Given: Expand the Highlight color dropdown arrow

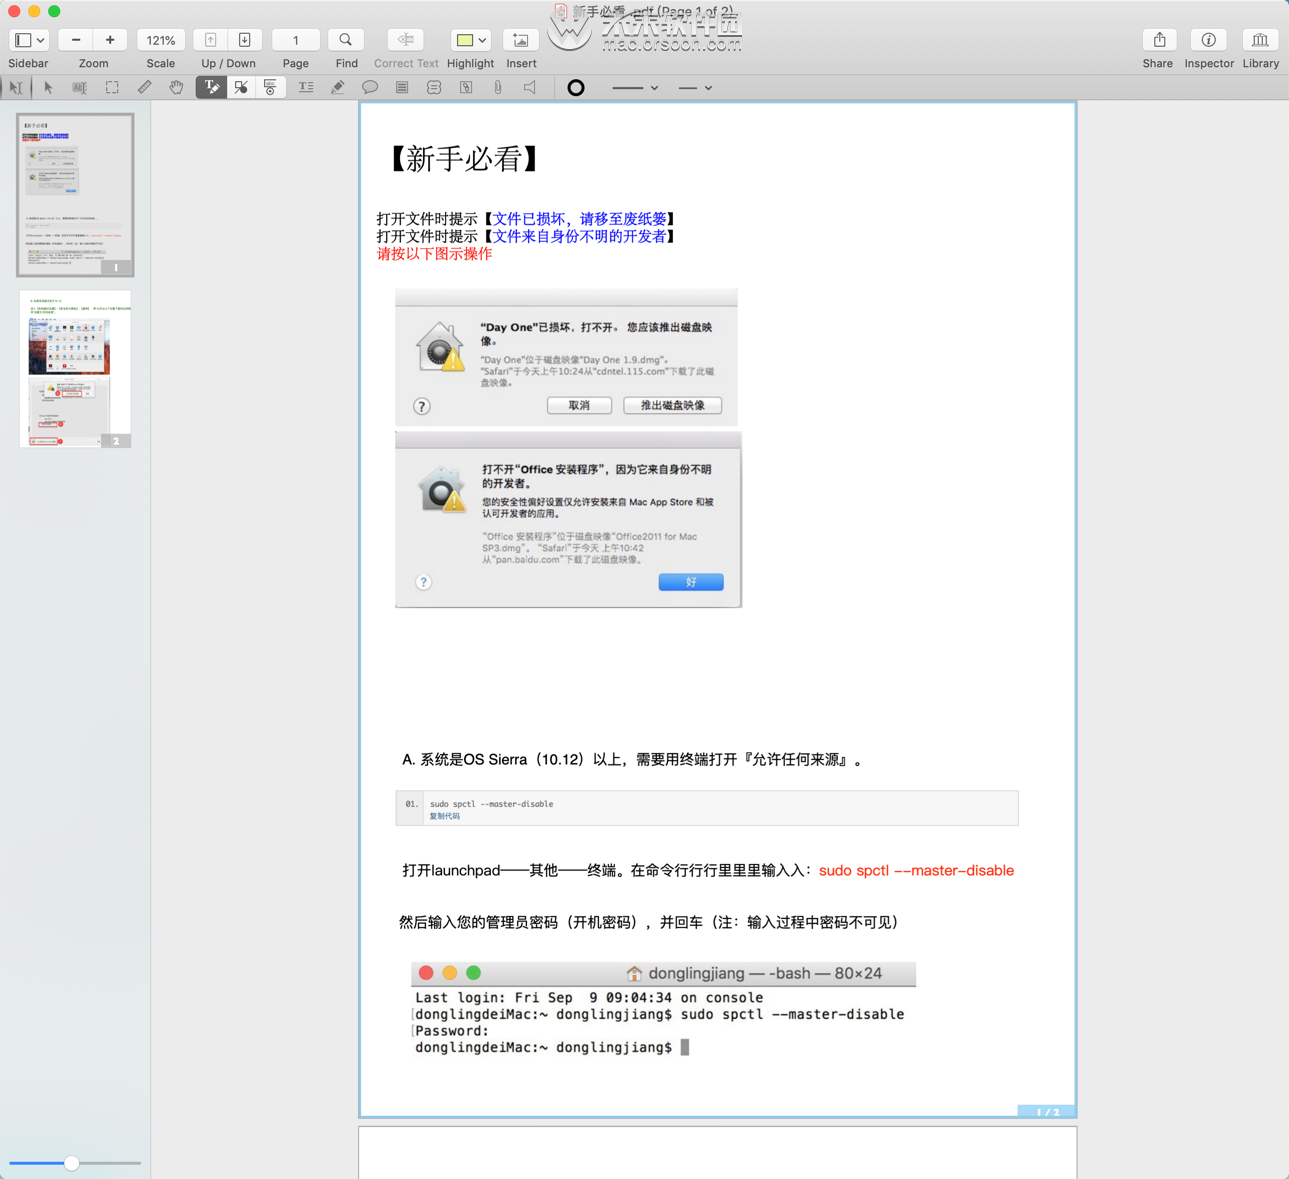Looking at the screenshot, I should tap(482, 40).
